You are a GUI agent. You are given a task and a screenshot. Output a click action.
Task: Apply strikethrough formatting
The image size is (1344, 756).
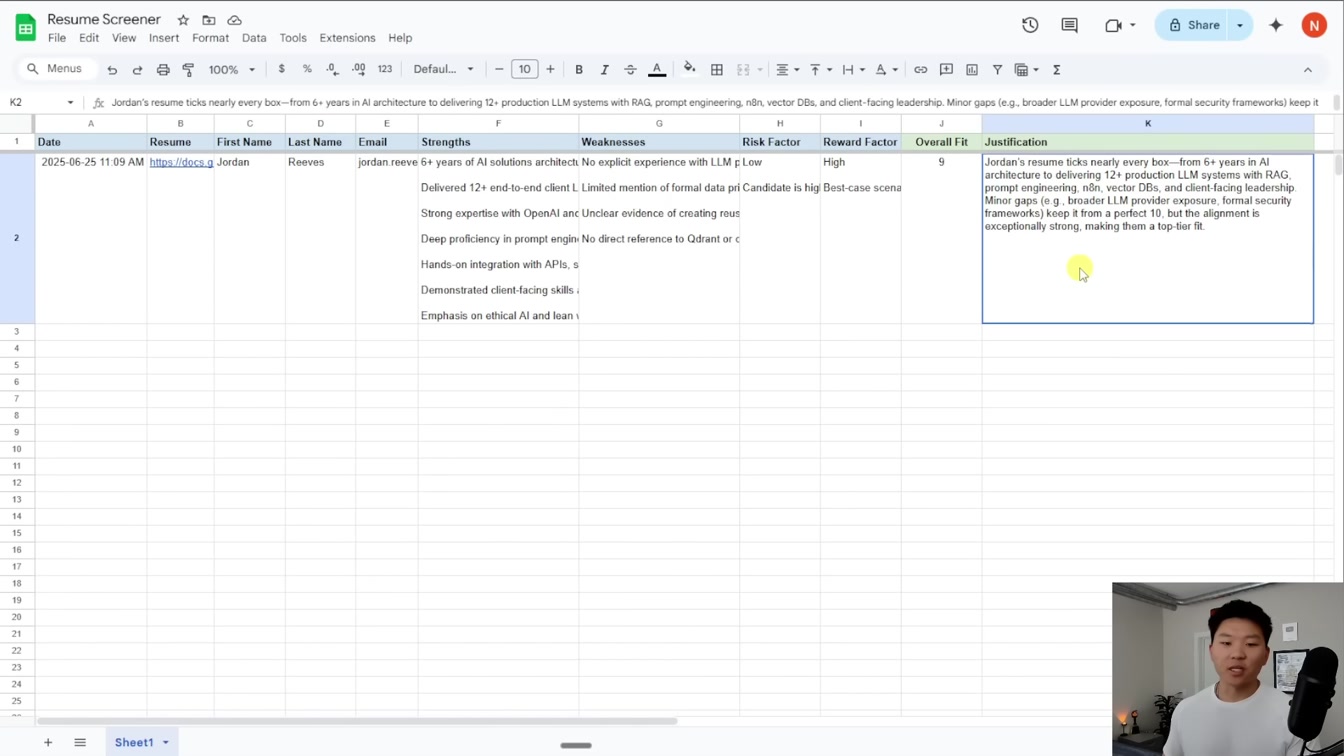click(630, 69)
